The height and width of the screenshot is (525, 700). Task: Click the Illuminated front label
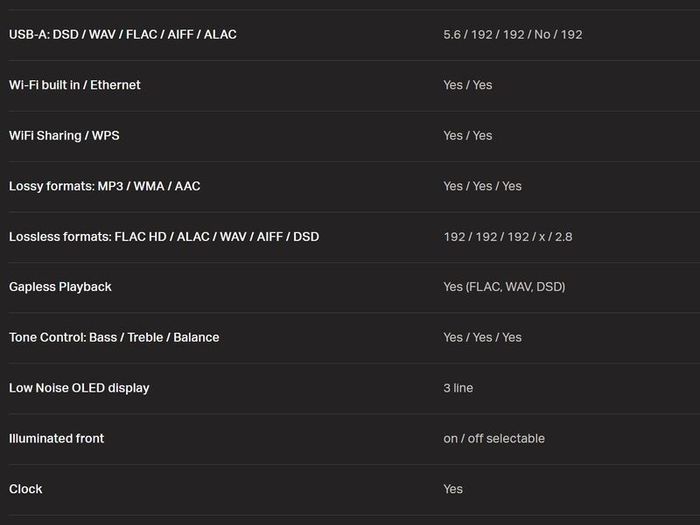pos(56,438)
